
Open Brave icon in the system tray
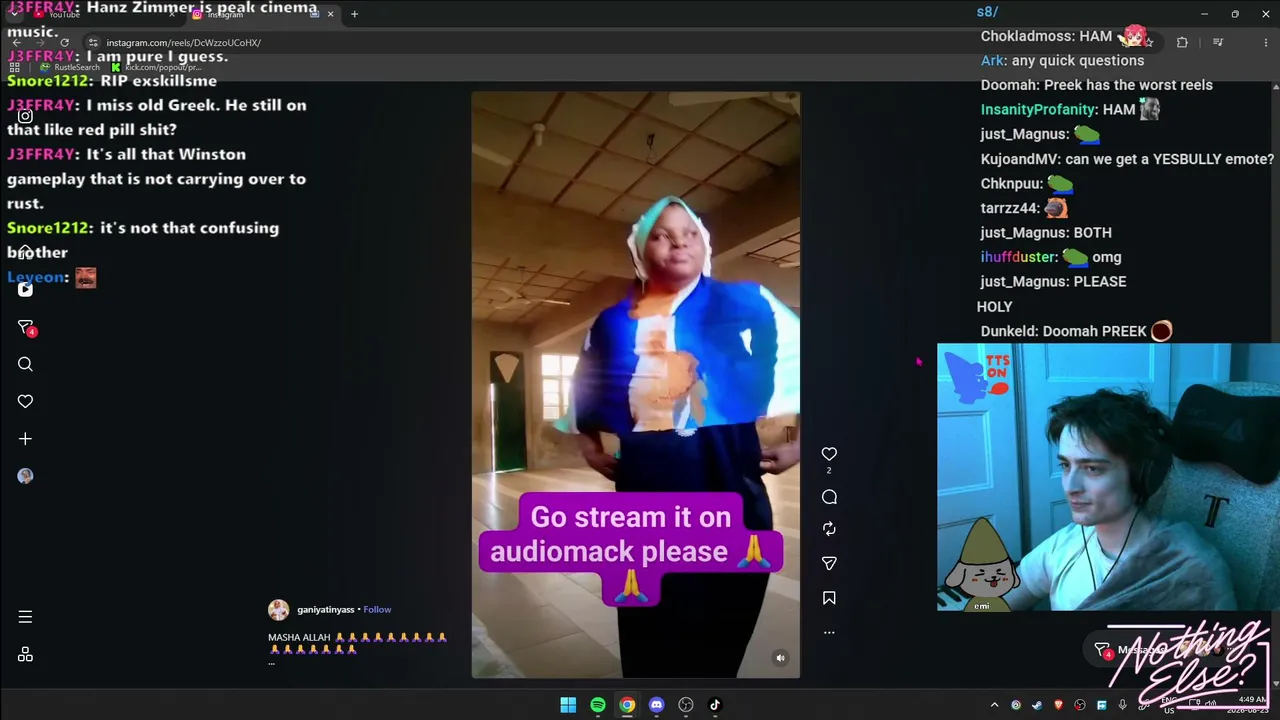click(x=1058, y=705)
